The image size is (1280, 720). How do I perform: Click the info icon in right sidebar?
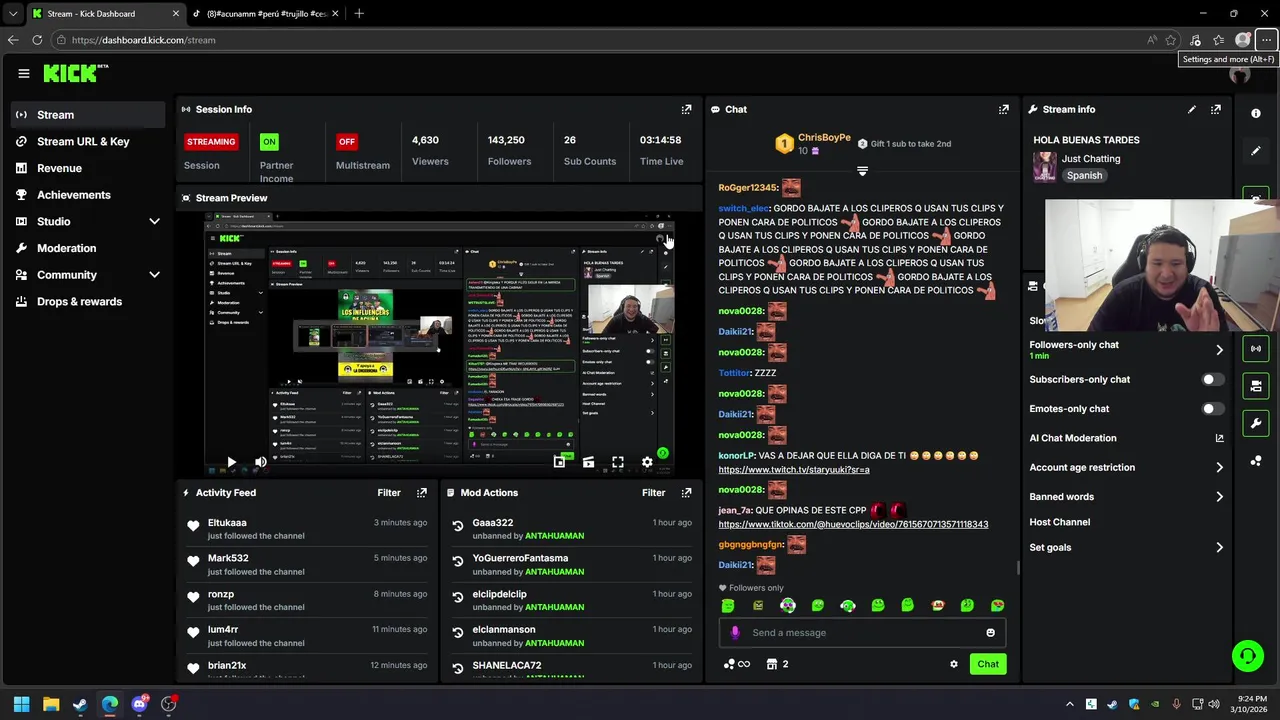tap(1256, 114)
